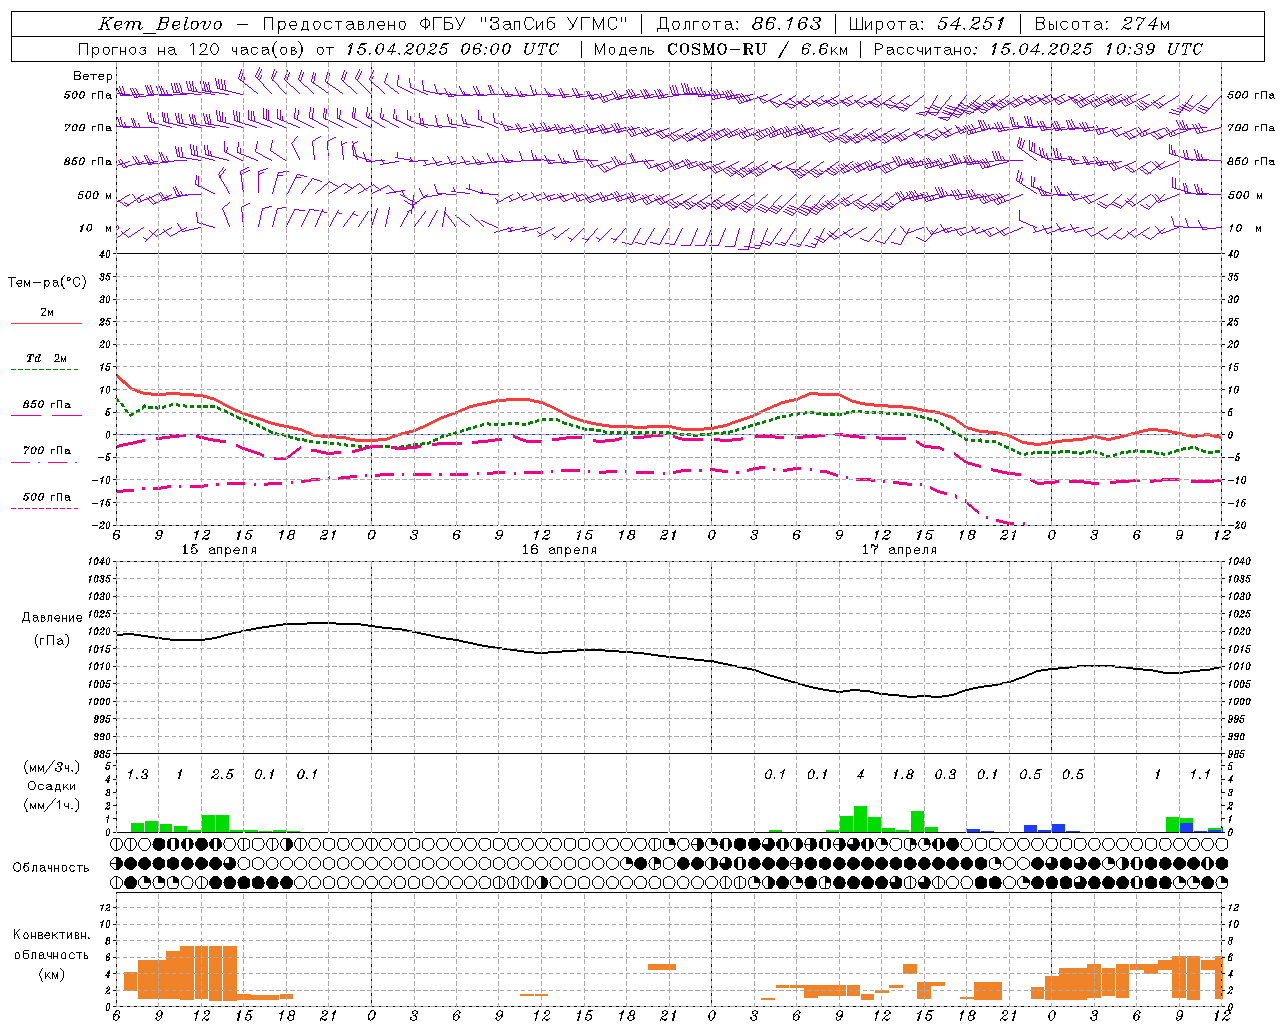Click calculation time 15.04.2025 10:39 UTC
1280x1024 pixels.
pos(1096,49)
